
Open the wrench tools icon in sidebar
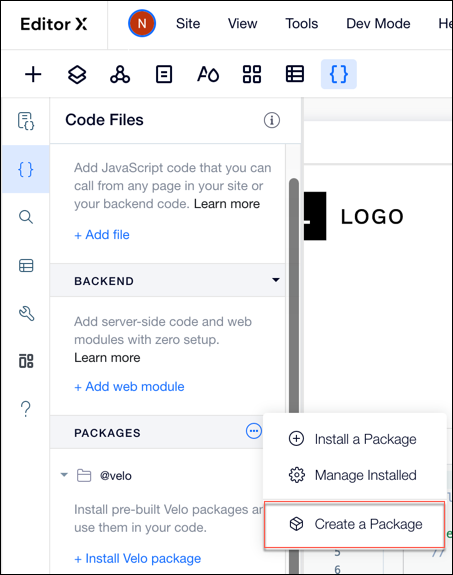pos(26,314)
